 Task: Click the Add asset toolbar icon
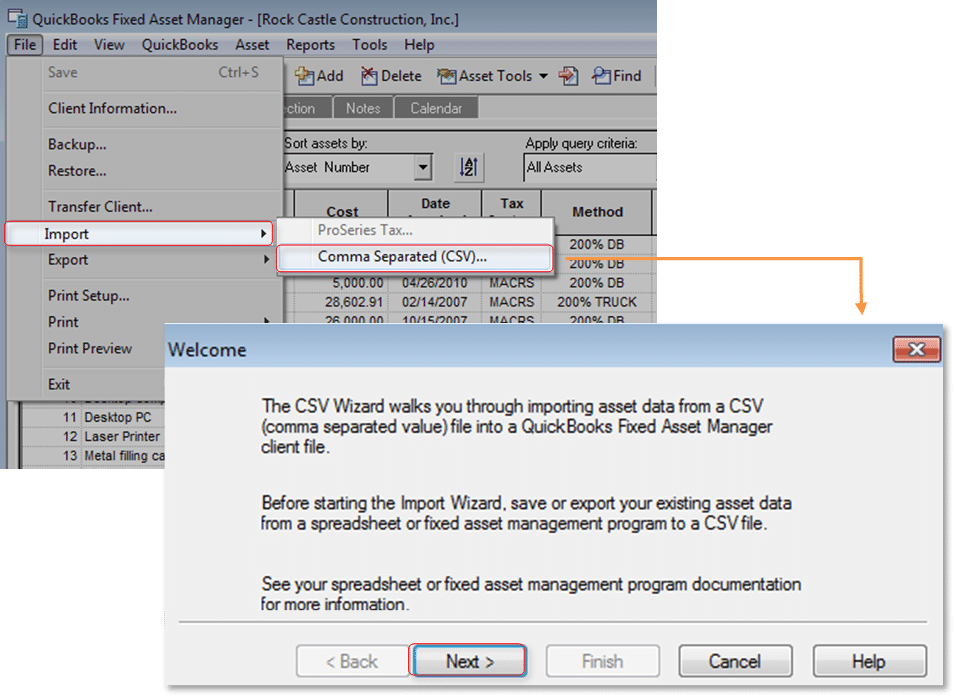point(319,76)
